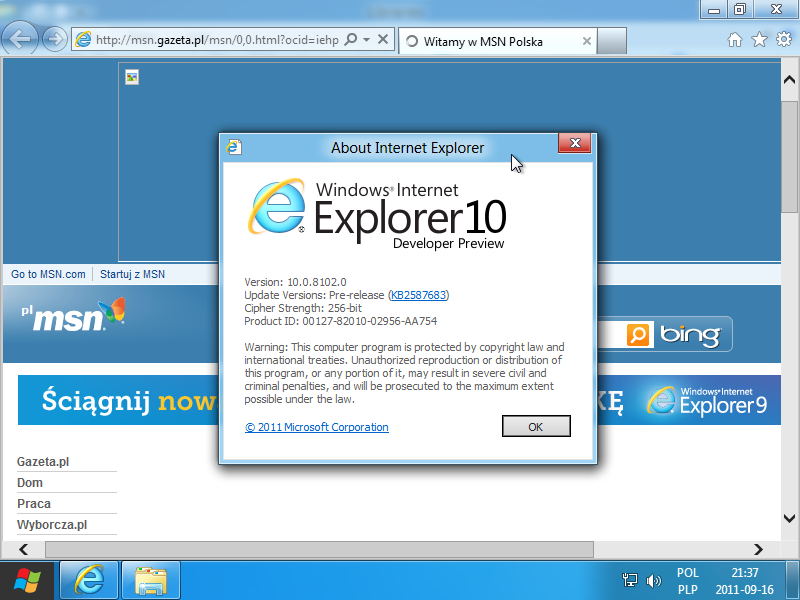The image size is (800, 600).
Task: Open a new blank tab
Action: 612,41
